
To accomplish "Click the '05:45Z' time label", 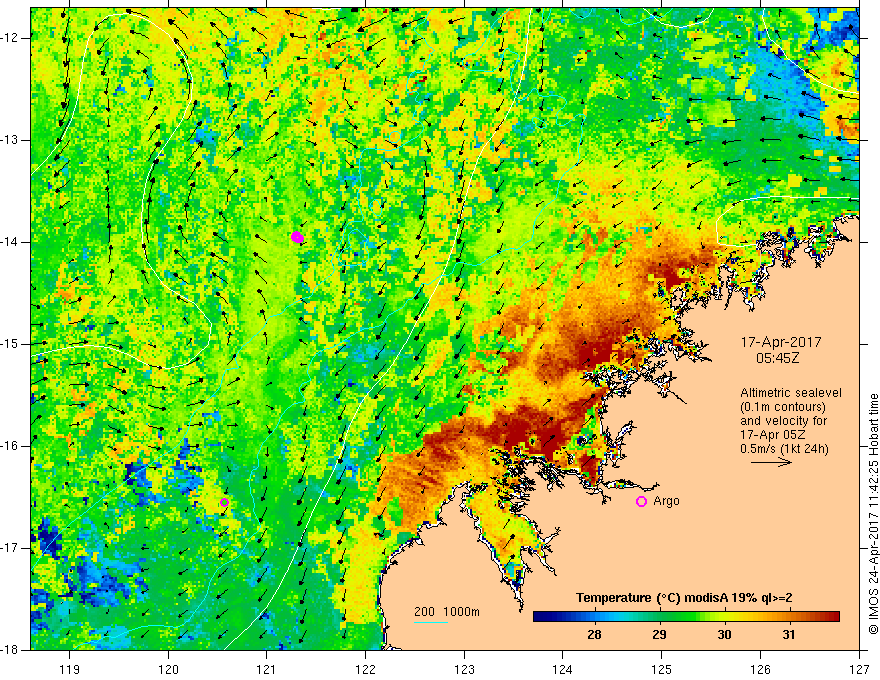I will coord(777,357).
